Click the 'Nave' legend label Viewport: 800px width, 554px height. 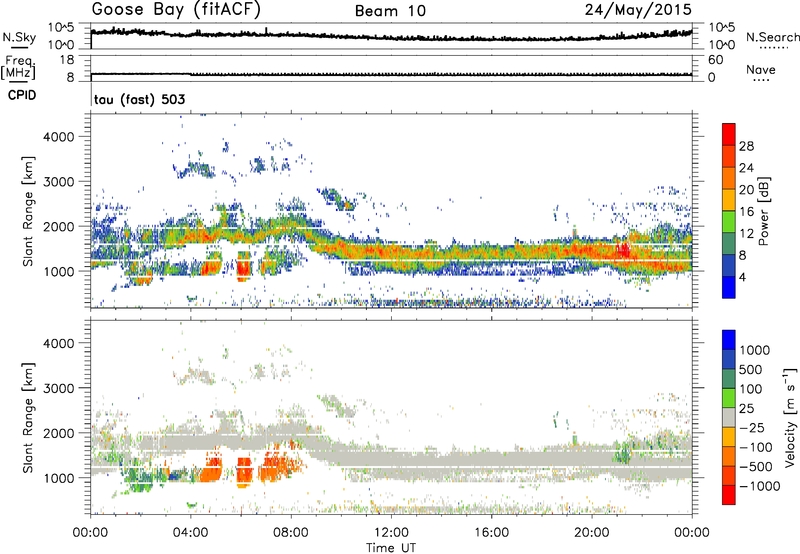tap(761, 69)
